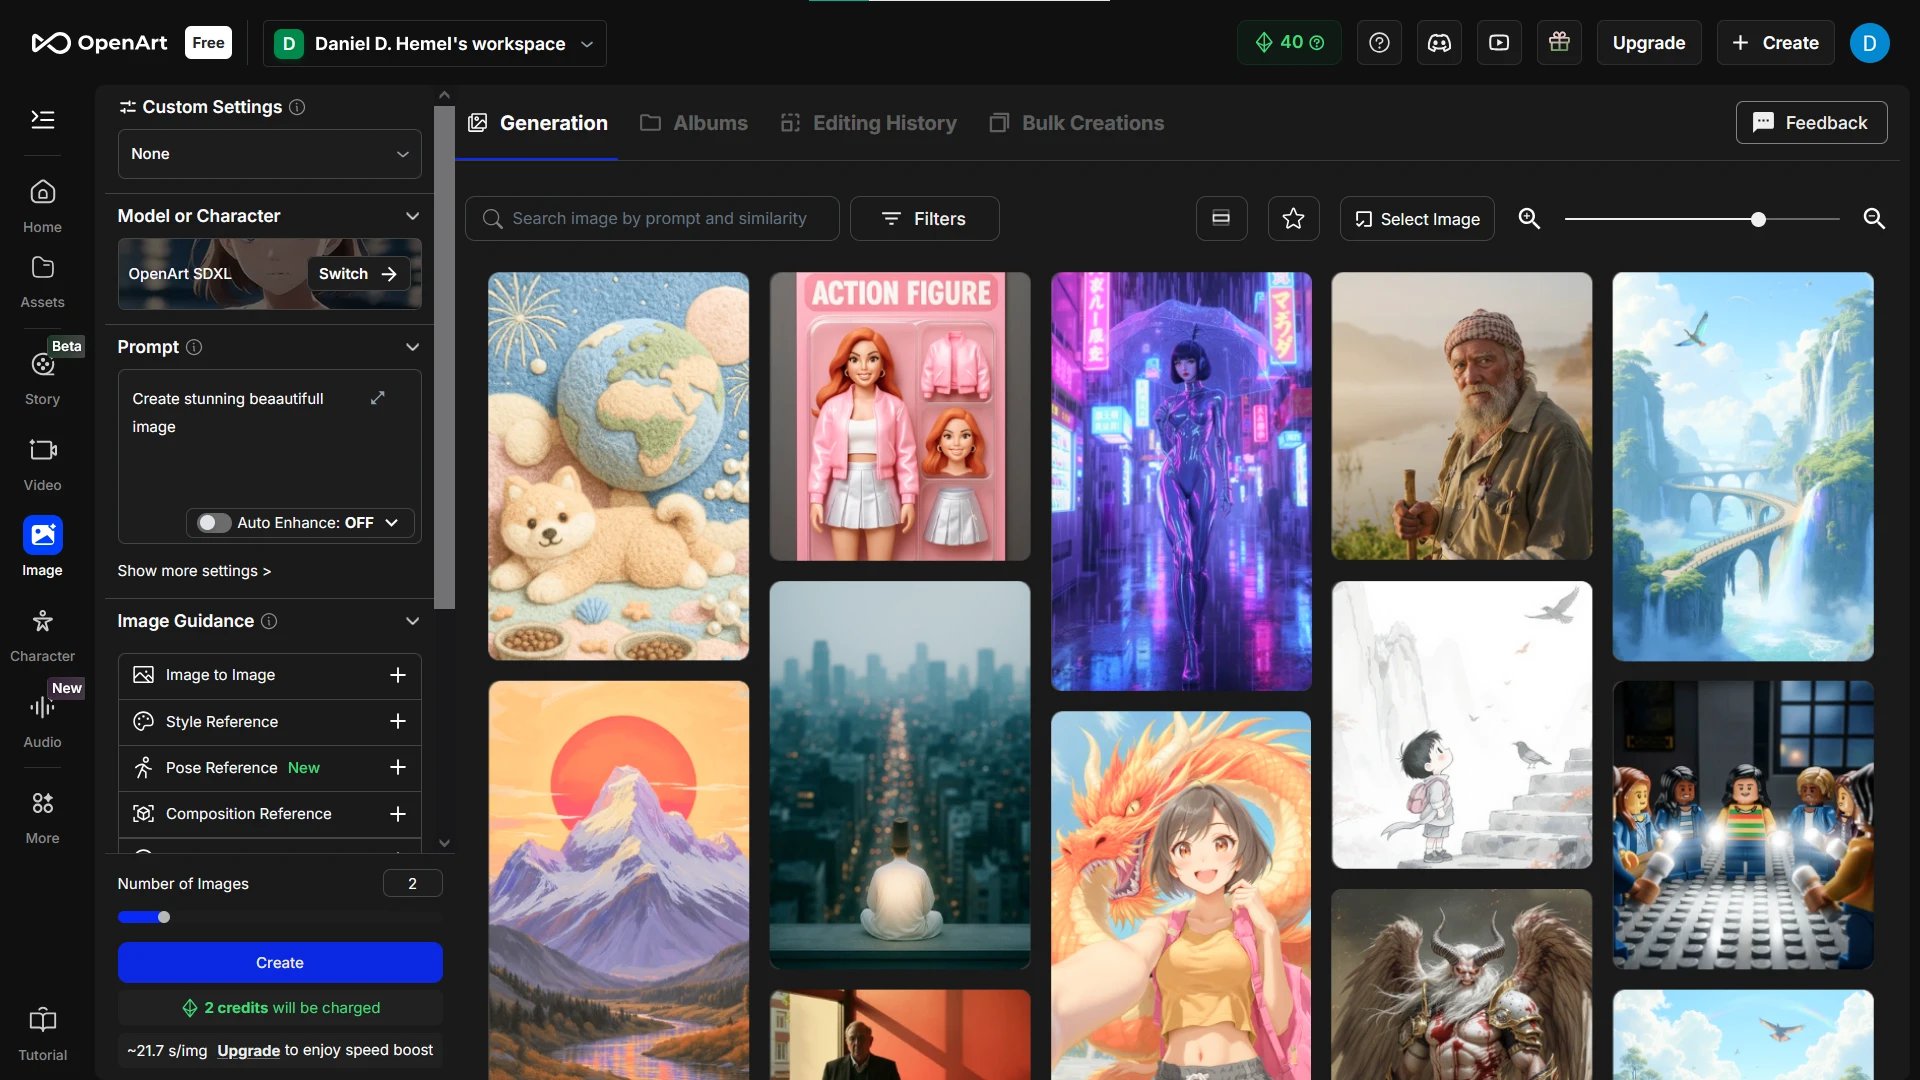Open the Character tool
The height and width of the screenshot is (1080, 1920).
(x=42, y=632)
